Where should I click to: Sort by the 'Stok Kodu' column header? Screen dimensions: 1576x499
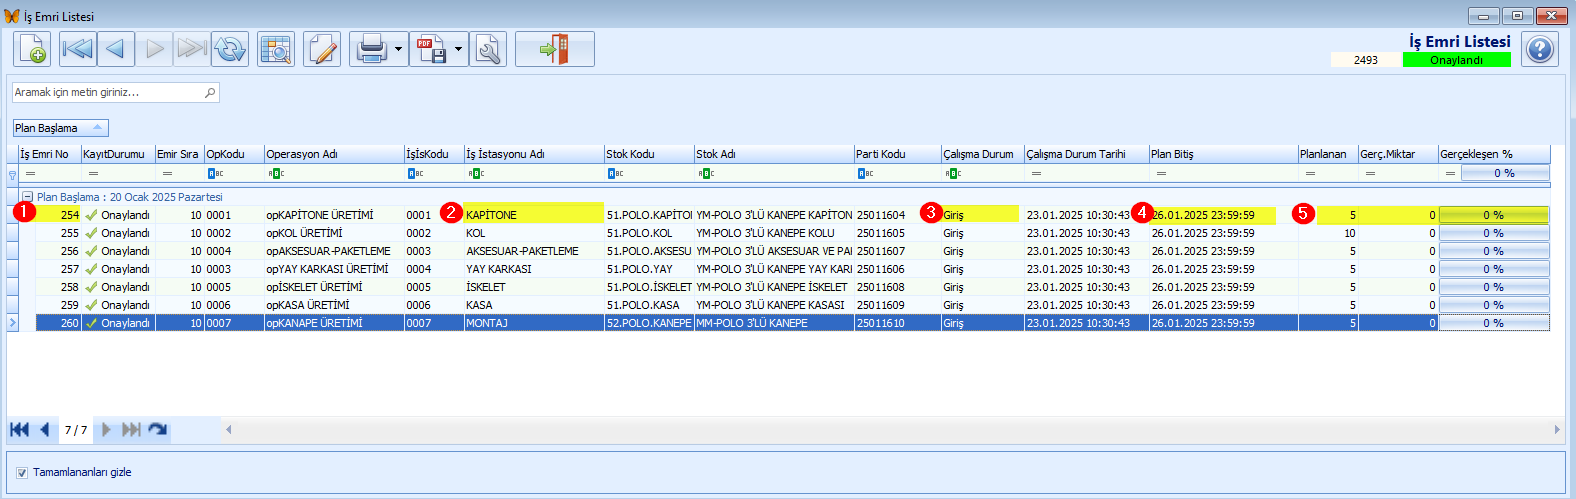tap(649, 154)
